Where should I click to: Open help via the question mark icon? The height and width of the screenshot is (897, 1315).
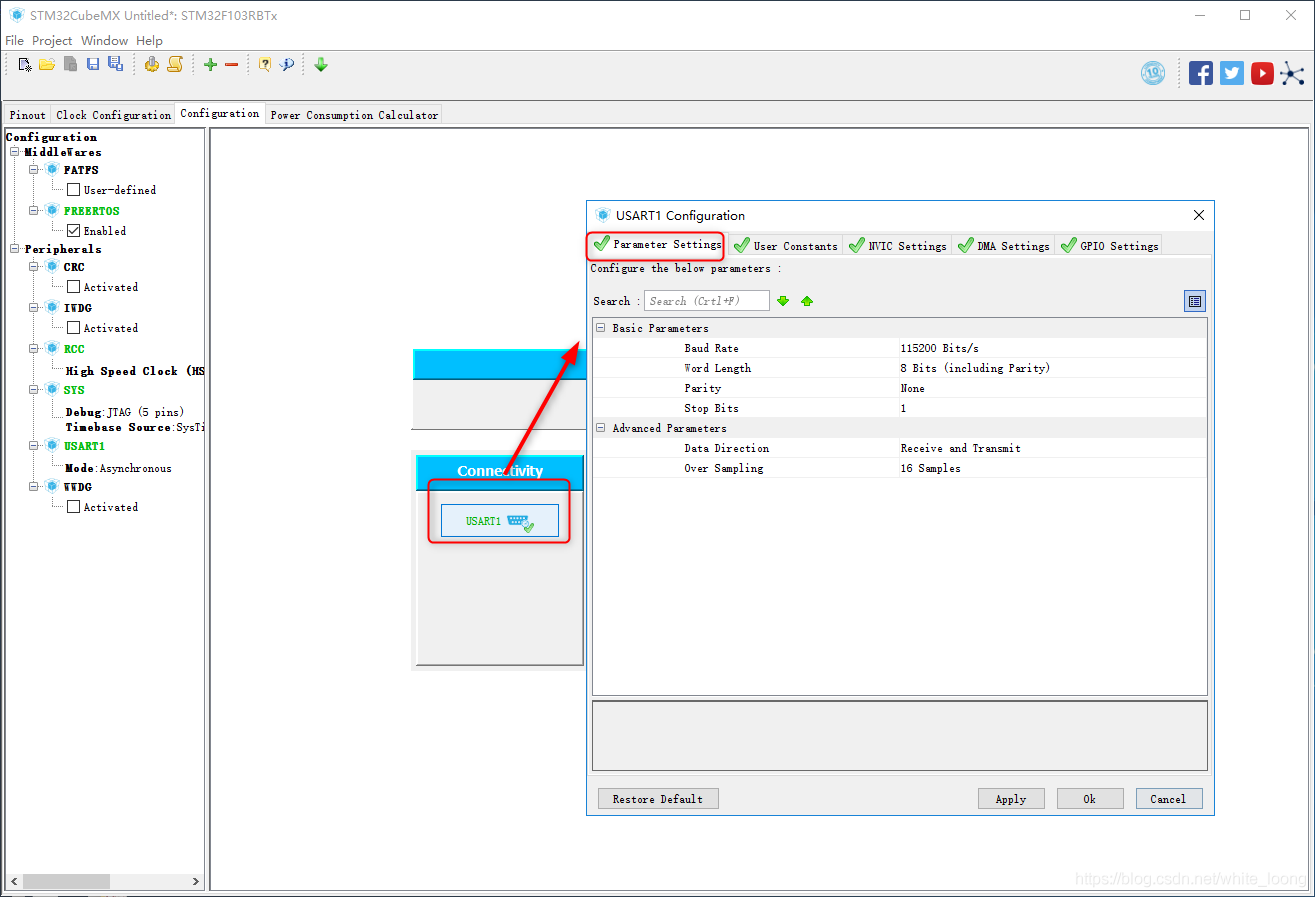pyautogui.click(x=265, y=64)
